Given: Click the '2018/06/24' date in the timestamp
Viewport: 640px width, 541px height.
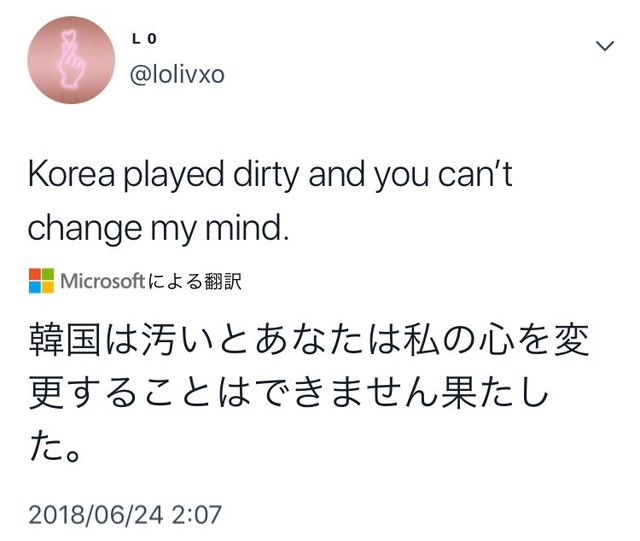Looking at the screenshot, I should 96,514.
